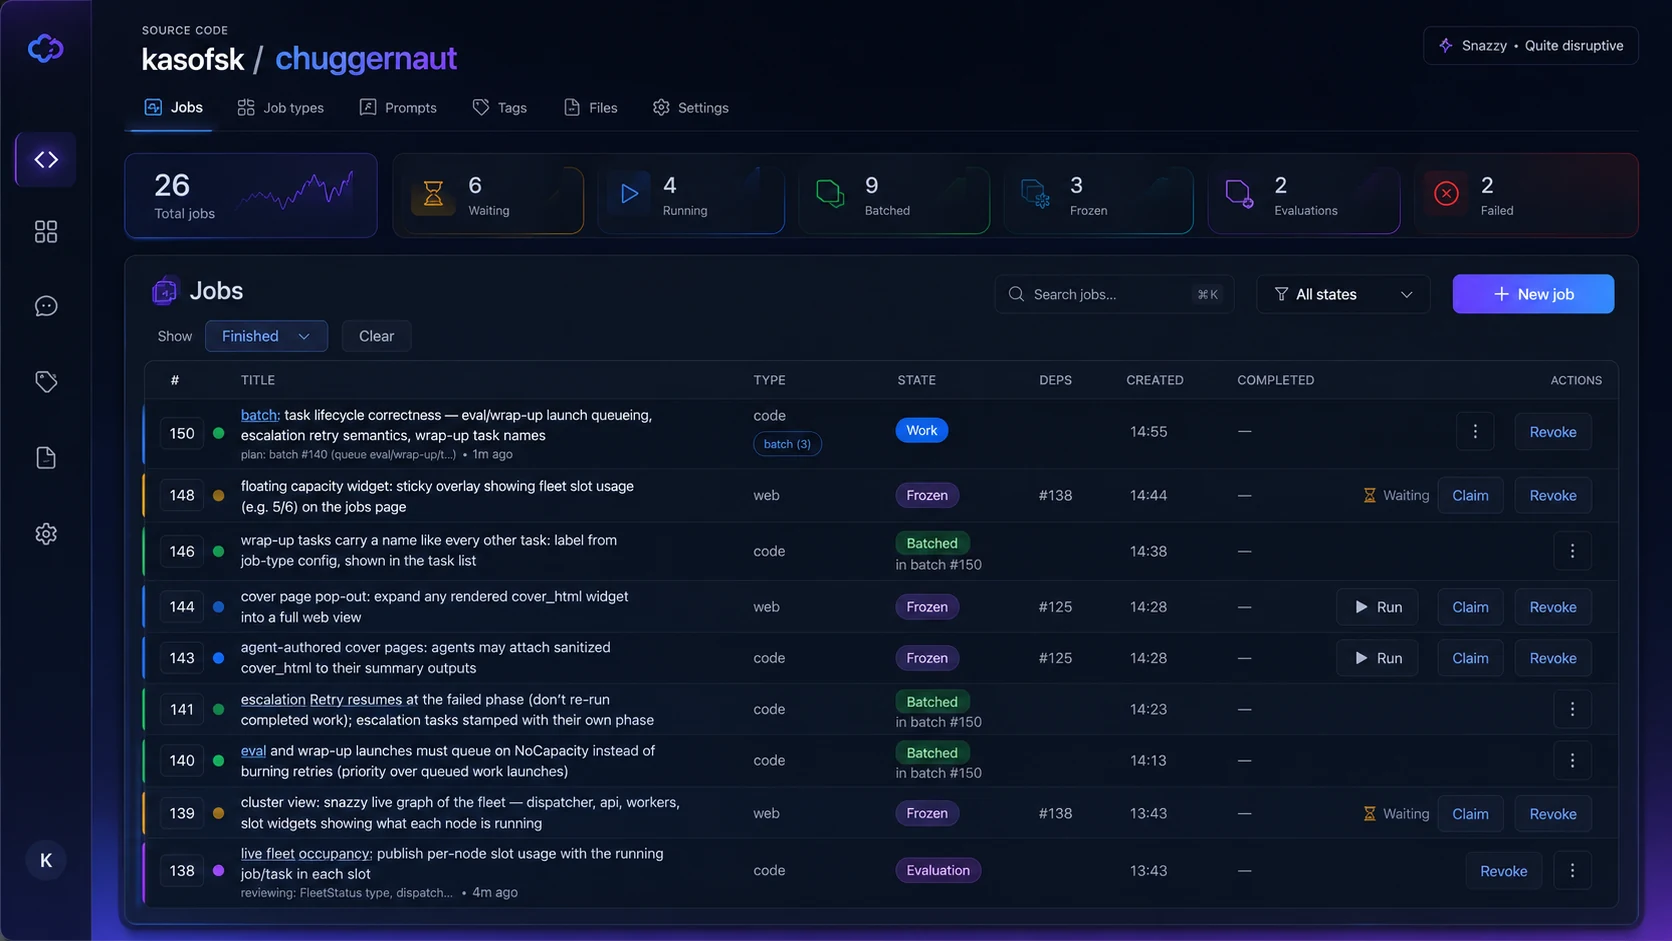Switch to the Settings tab
The image size is (1672, 941).
[x=691, y=107]
